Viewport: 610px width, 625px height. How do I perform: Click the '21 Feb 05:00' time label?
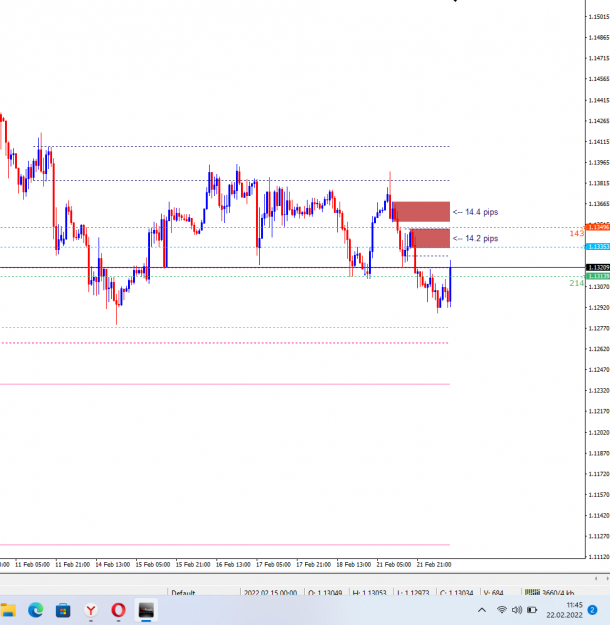pyautogui.click(x=394, y=564)
